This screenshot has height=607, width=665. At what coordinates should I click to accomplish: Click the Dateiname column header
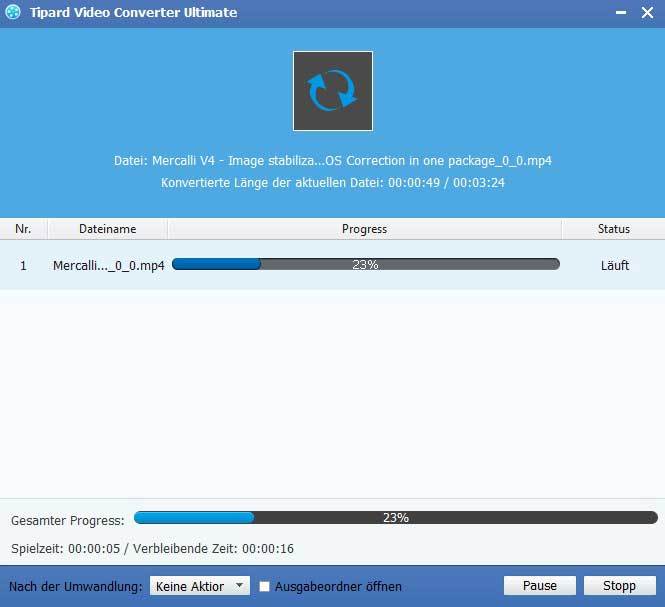point(108,229)
